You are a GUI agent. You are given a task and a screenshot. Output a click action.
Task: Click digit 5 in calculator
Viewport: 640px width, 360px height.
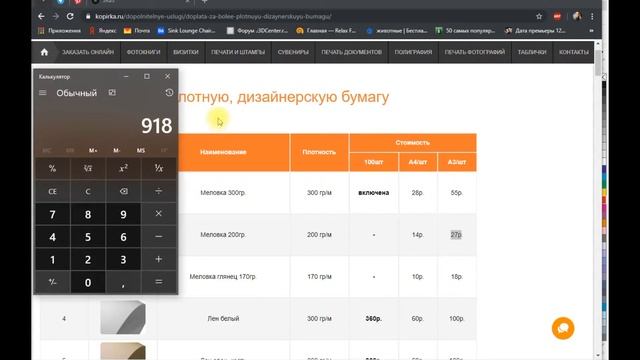[x=88, y=237]
